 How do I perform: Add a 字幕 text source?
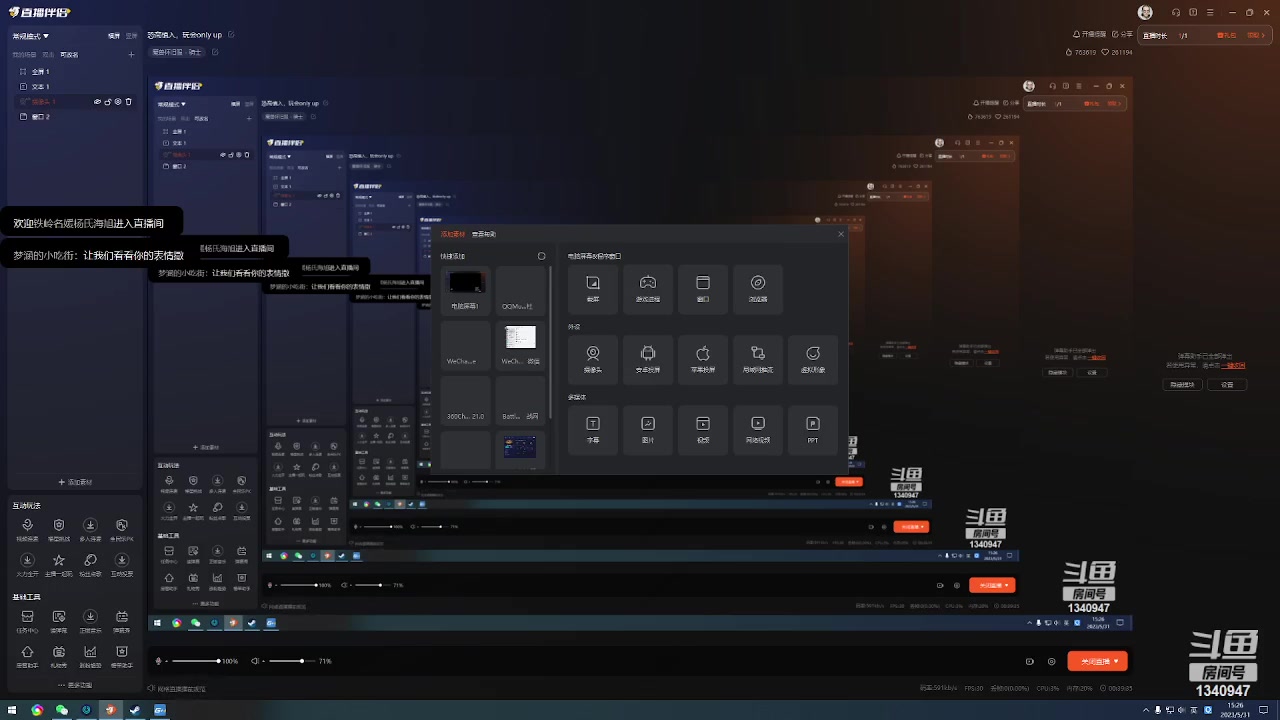point(593,430)
